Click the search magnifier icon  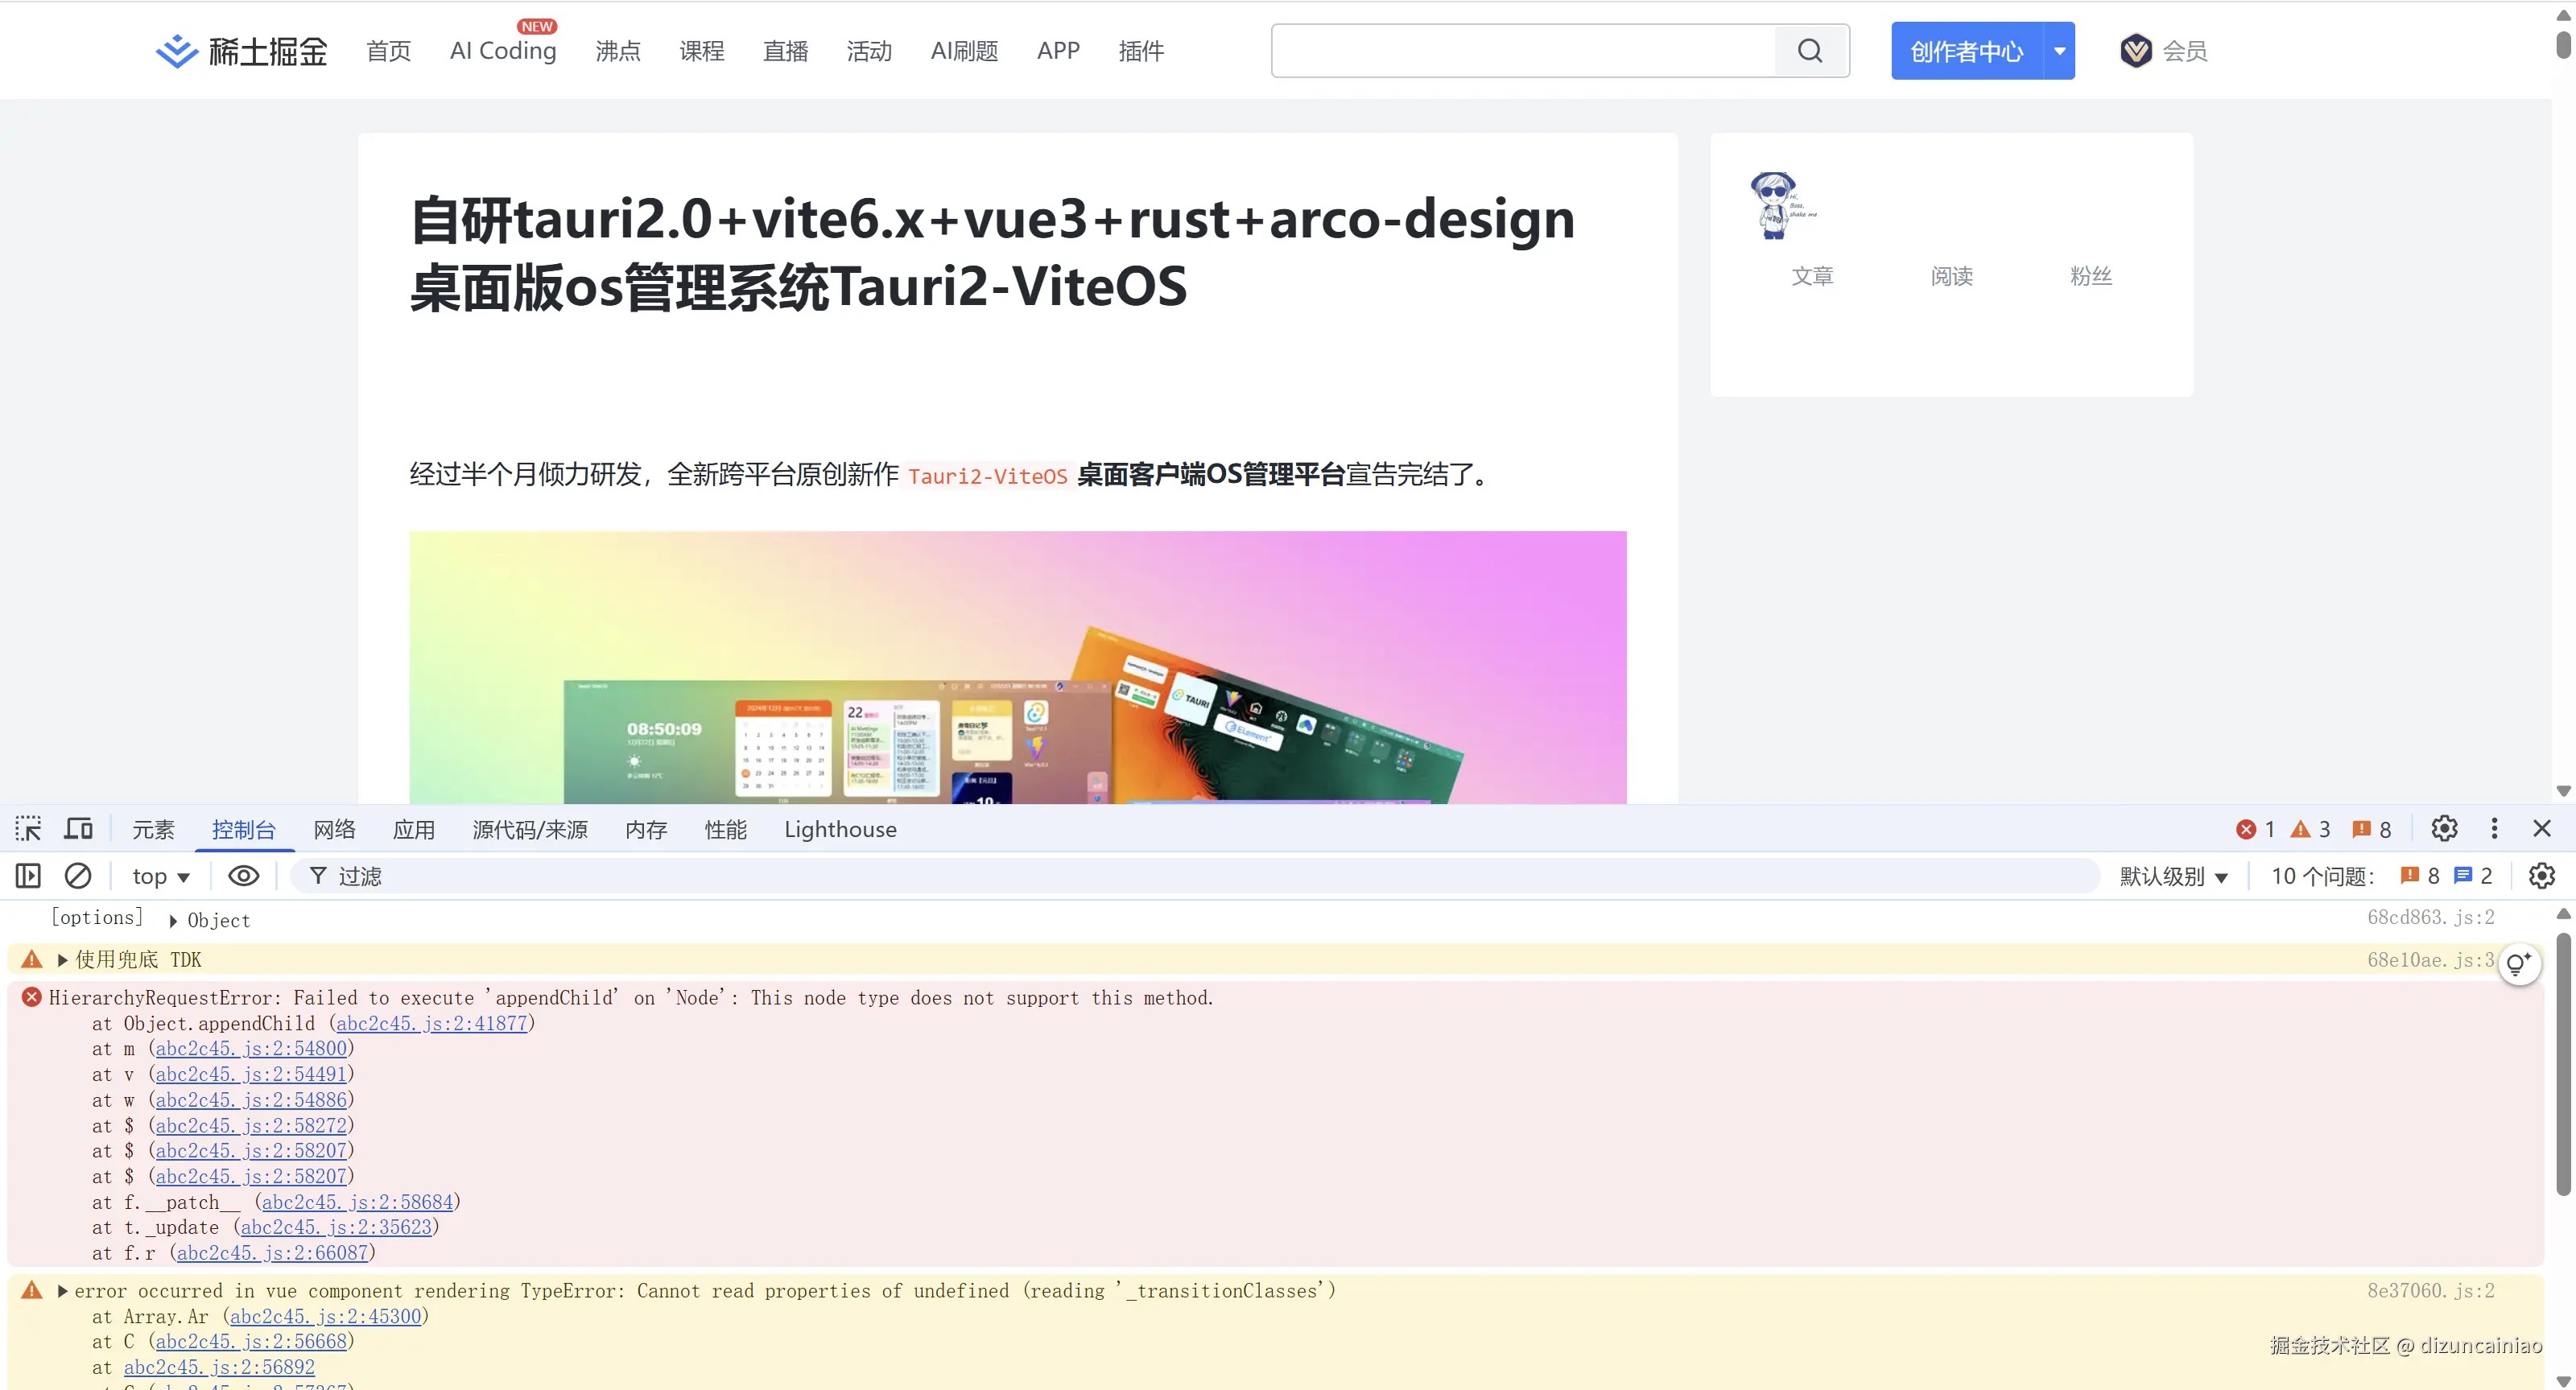[x=1810, y=50]
